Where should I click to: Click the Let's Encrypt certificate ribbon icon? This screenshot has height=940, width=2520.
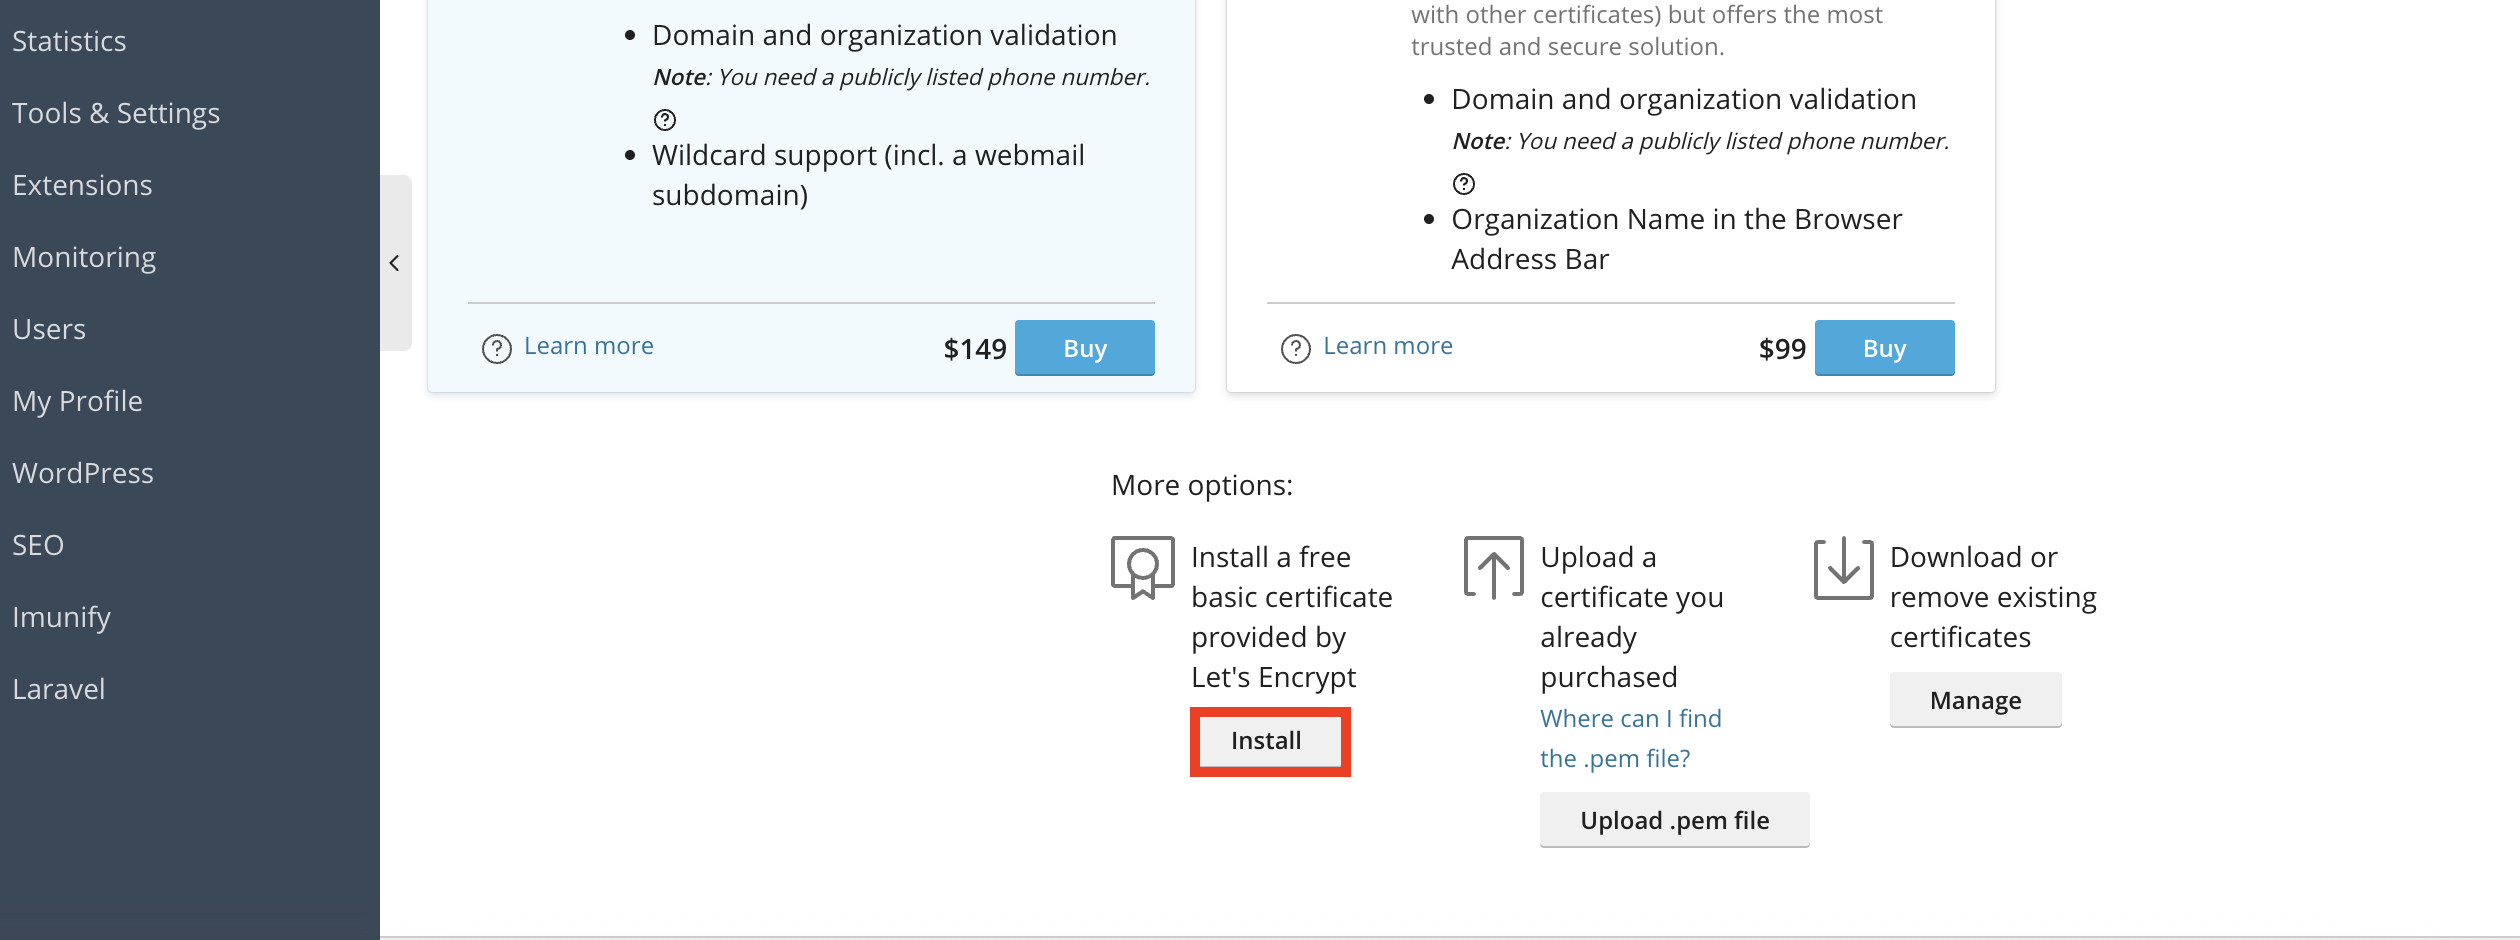pos(1142,567)
